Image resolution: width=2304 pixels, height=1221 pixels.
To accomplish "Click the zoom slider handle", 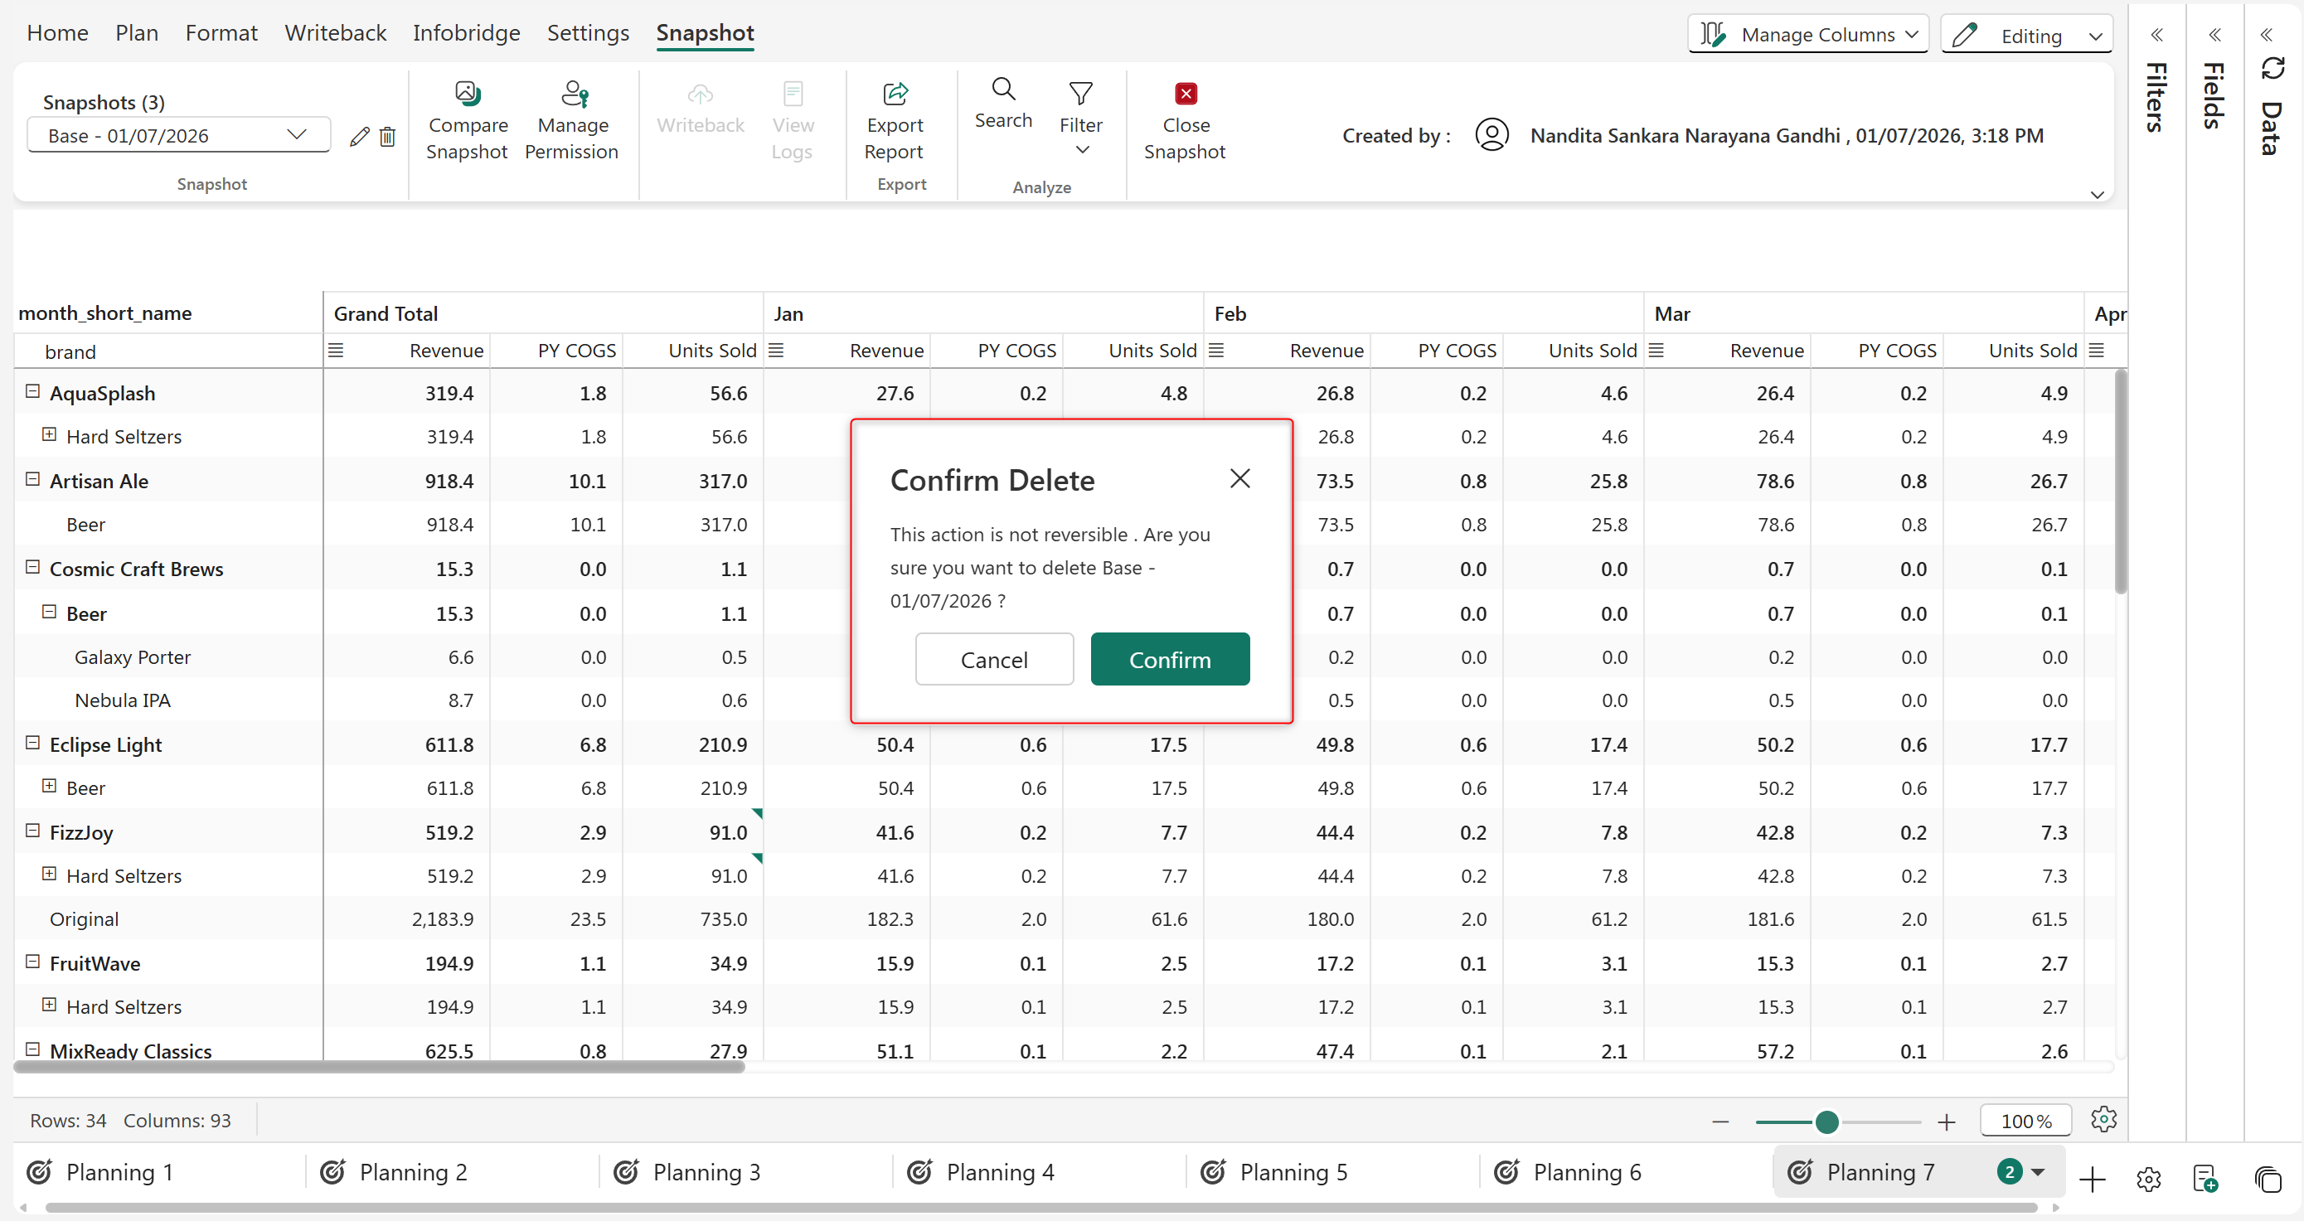I will [x=1827, y=1122].
